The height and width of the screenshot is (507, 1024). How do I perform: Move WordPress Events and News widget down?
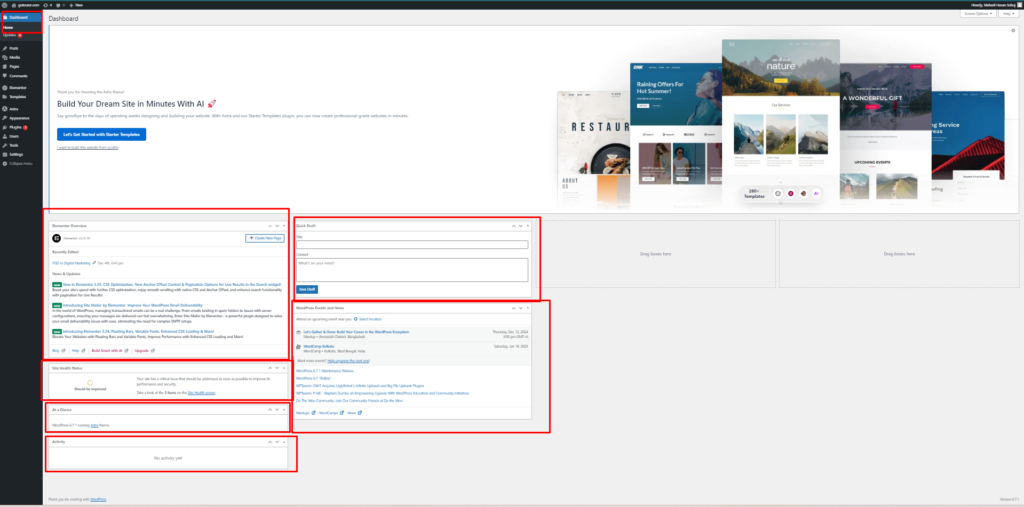point(520,308)
